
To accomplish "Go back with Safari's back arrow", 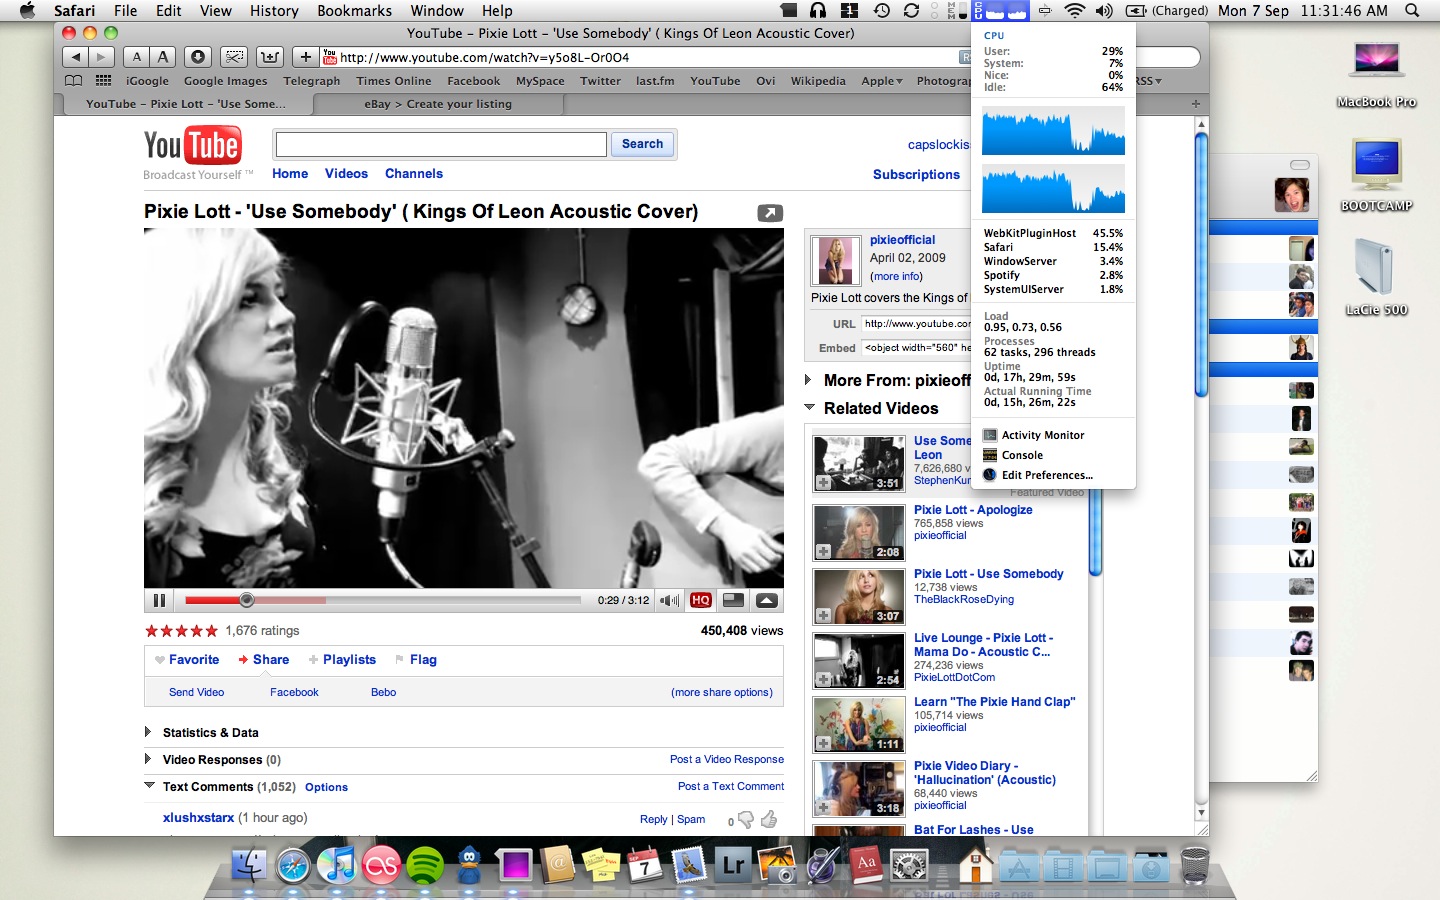I will [76, 57].
